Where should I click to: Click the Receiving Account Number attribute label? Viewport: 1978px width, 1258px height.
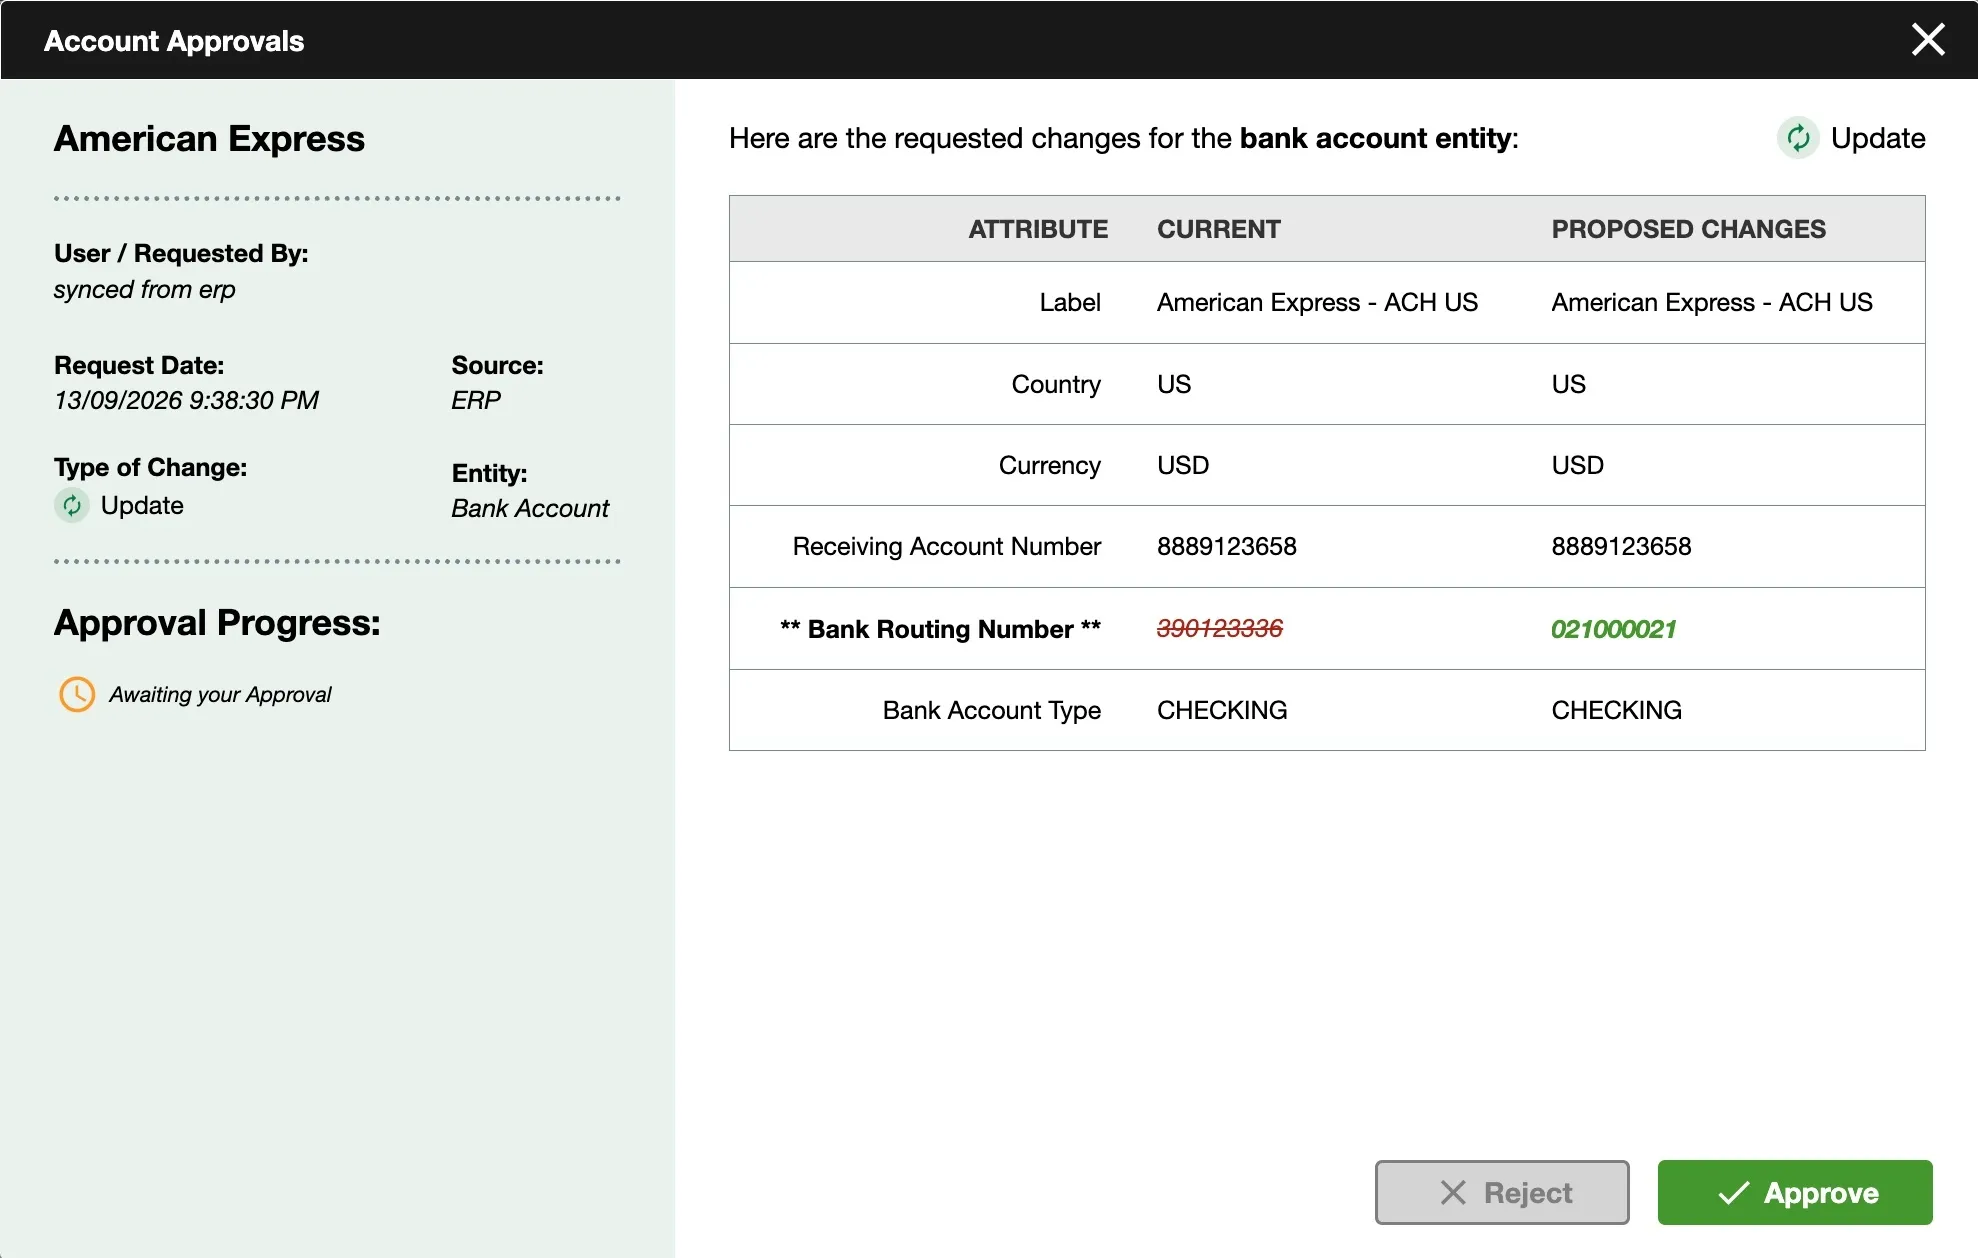[x=946, y=546]
